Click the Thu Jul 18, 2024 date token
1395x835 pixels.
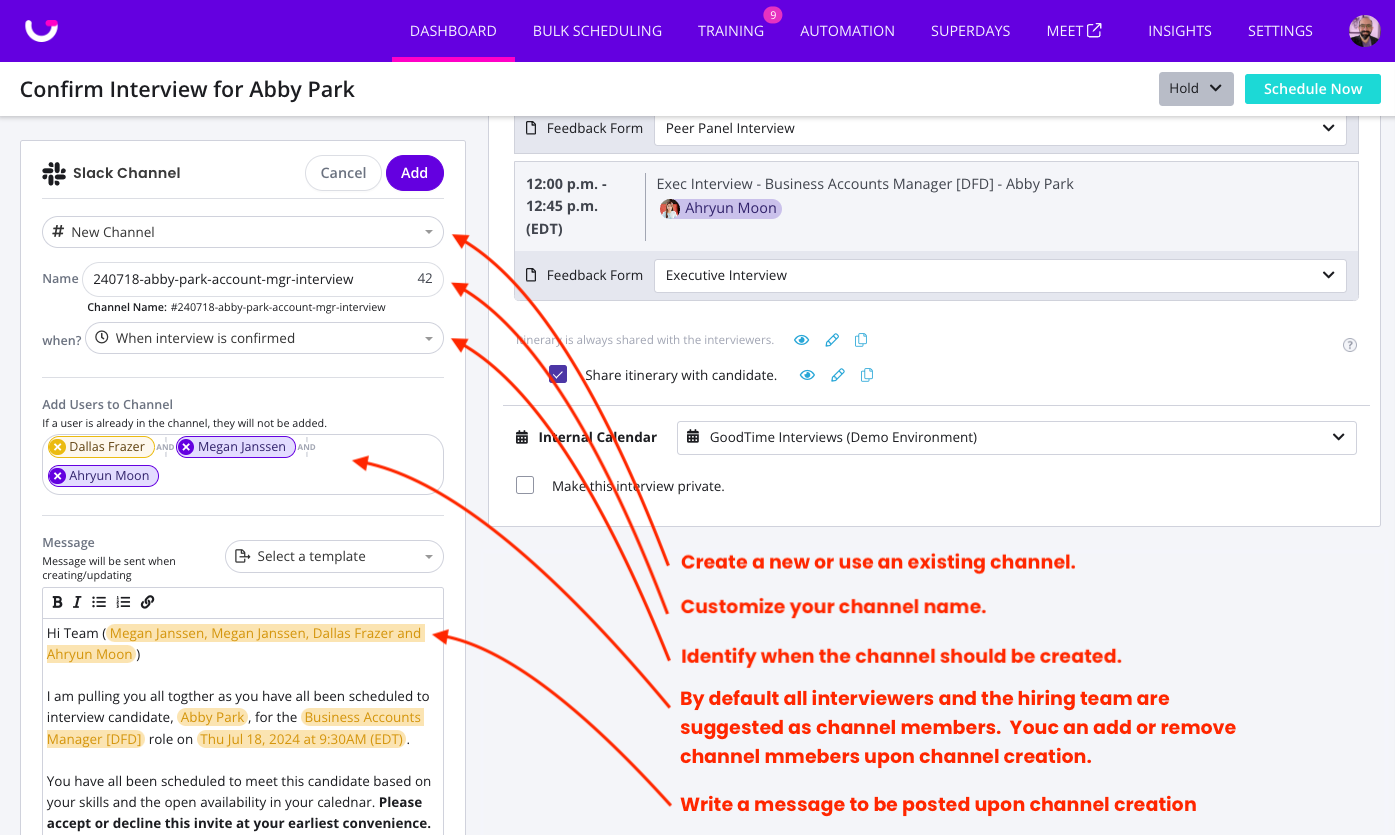301,740
